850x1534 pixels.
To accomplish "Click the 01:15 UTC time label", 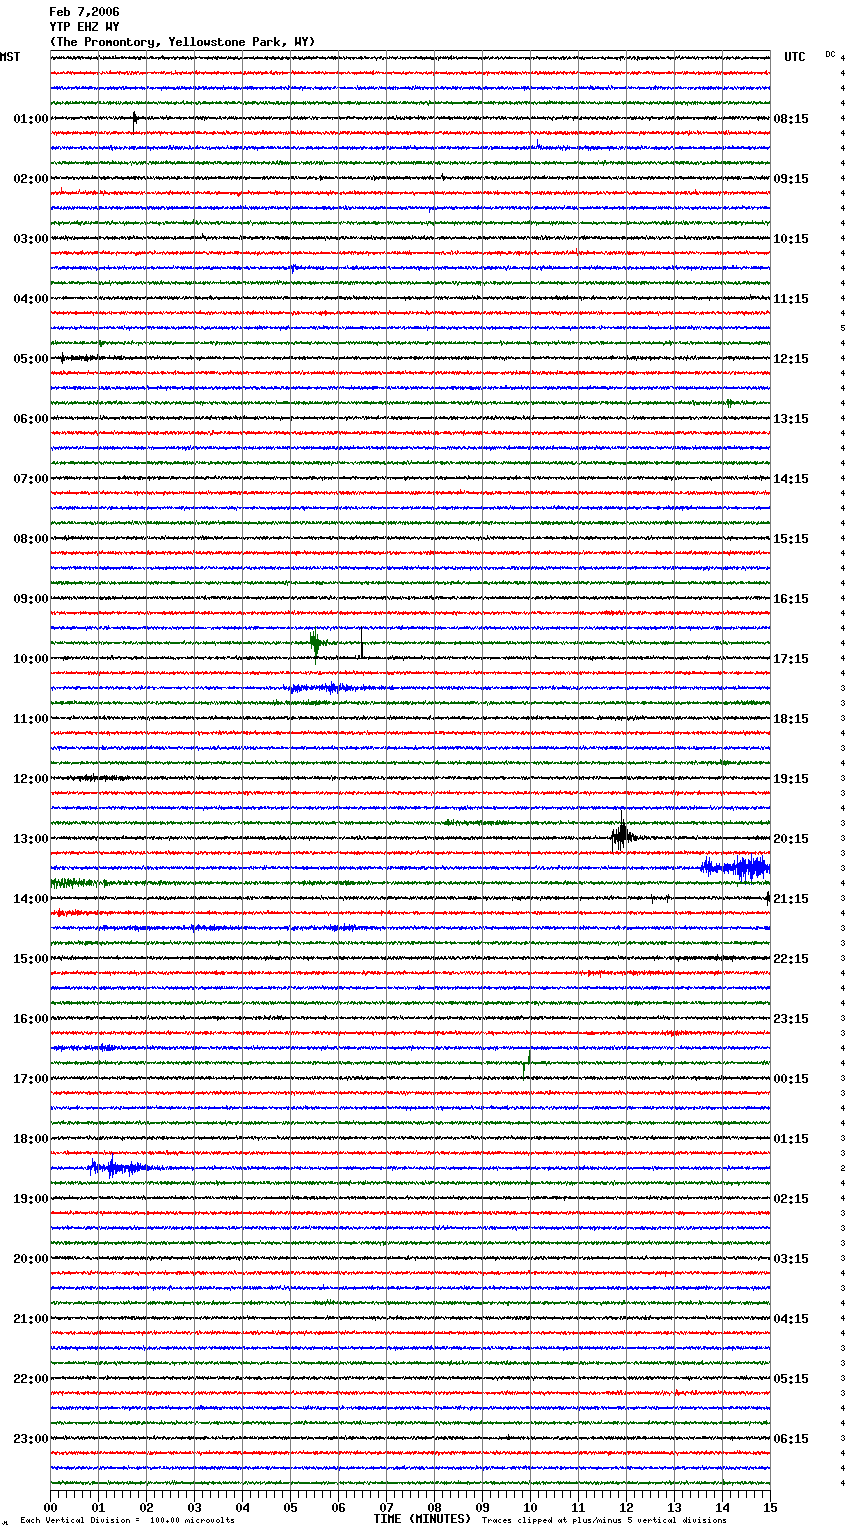I will [791, 1139].
